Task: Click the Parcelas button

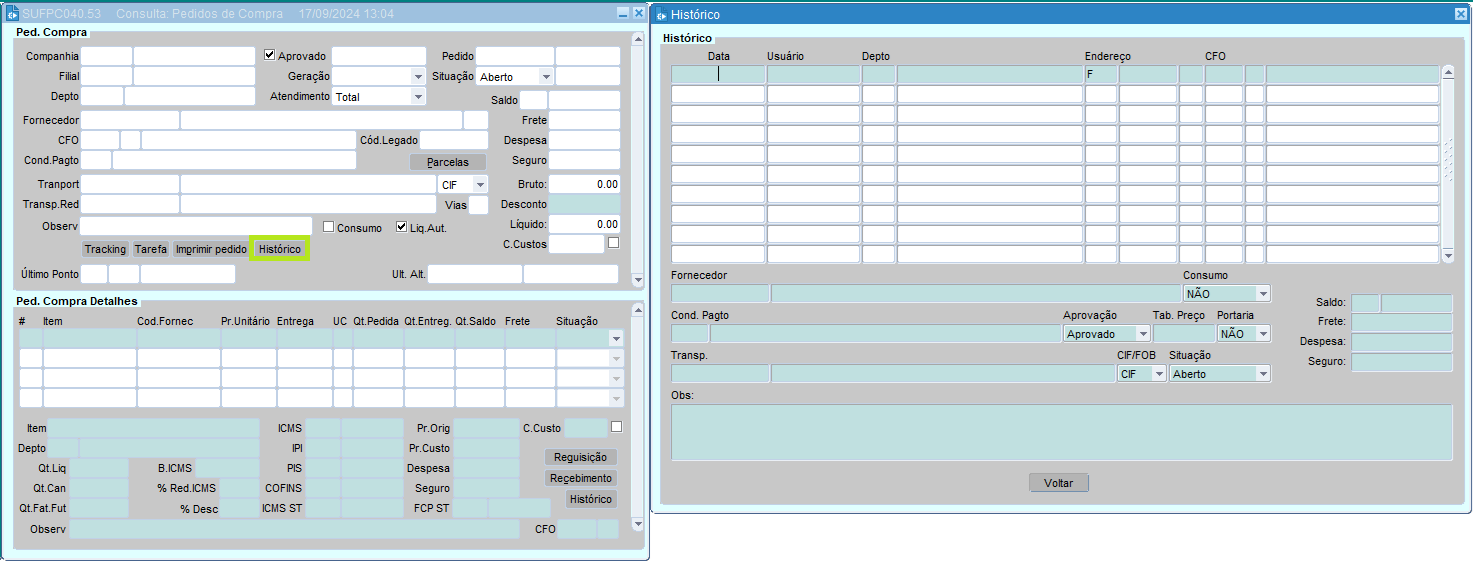Action: (x=447, y=162)
